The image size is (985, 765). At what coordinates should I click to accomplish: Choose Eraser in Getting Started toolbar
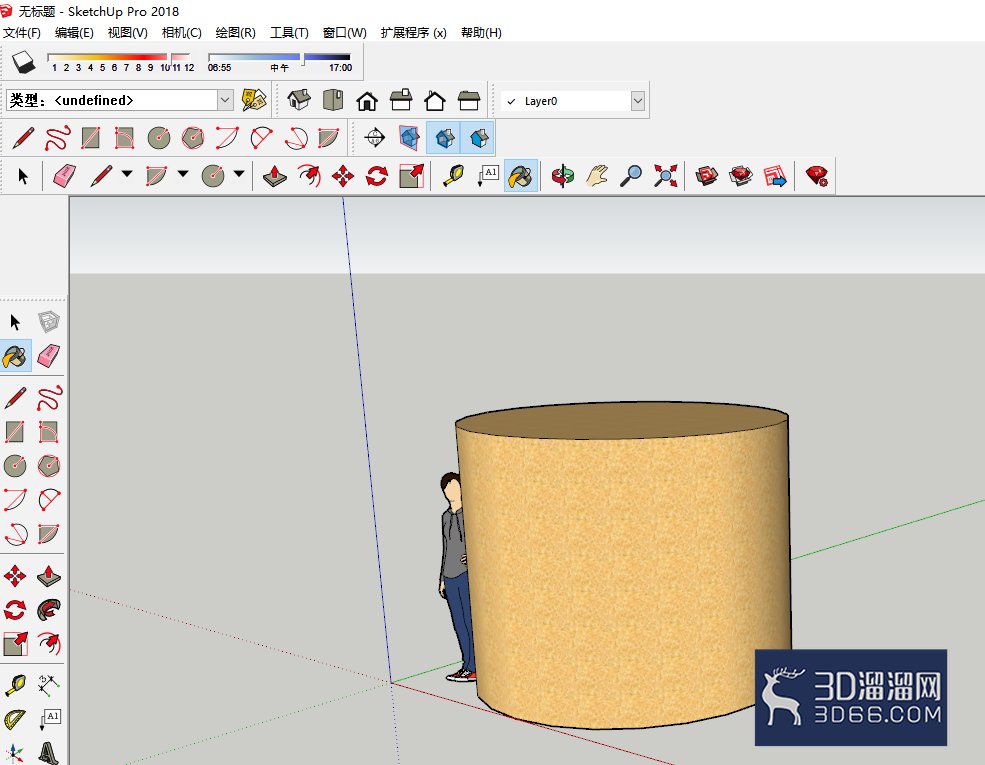(64, 176)
